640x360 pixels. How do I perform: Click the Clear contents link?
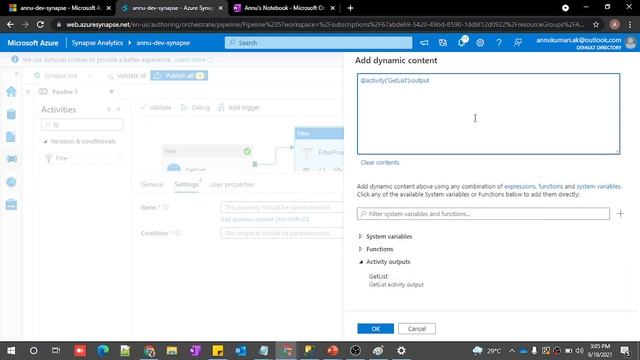tap(380, 162)
